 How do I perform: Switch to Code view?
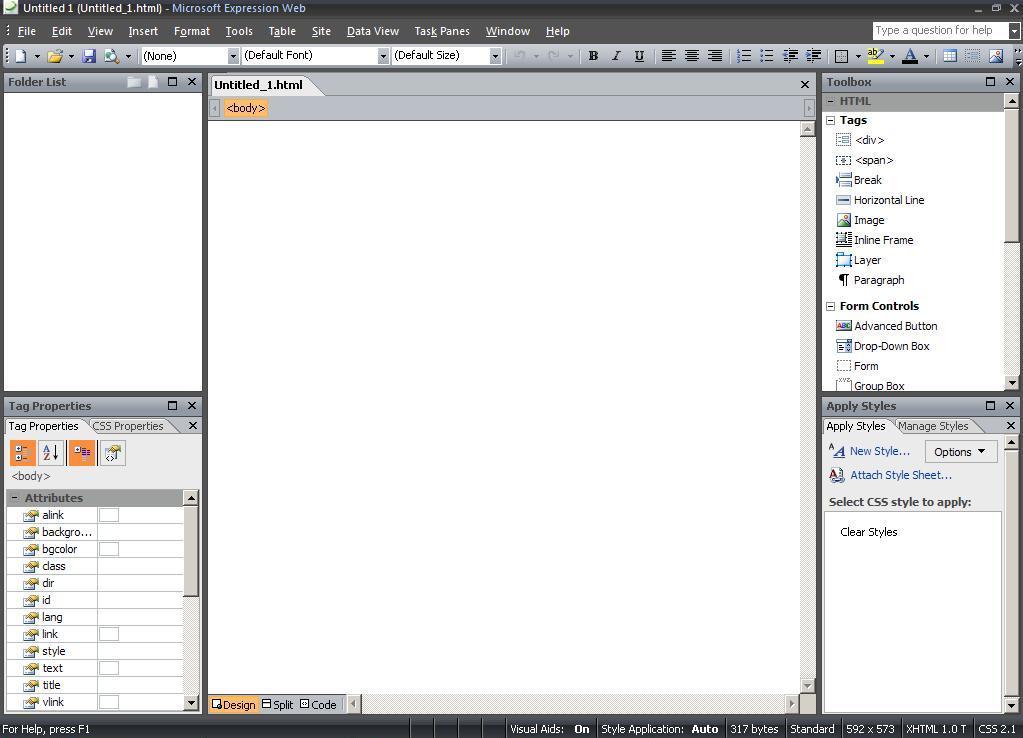click(x=318, y=705)
